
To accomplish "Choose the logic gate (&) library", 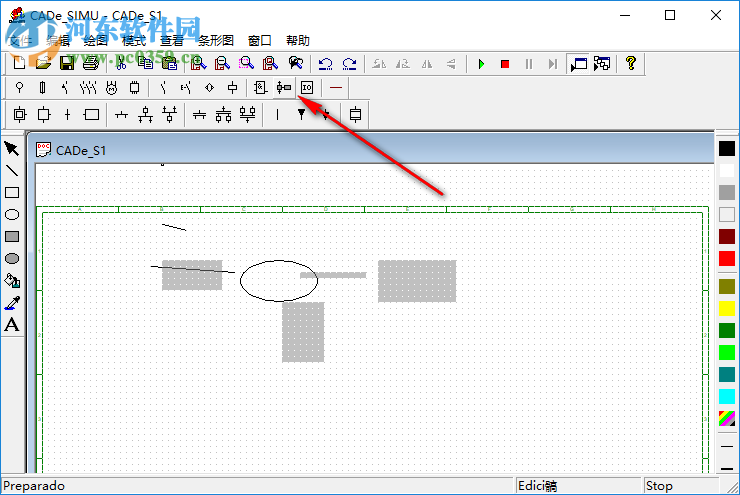I will pyautogui.click(x=260, y=87).
